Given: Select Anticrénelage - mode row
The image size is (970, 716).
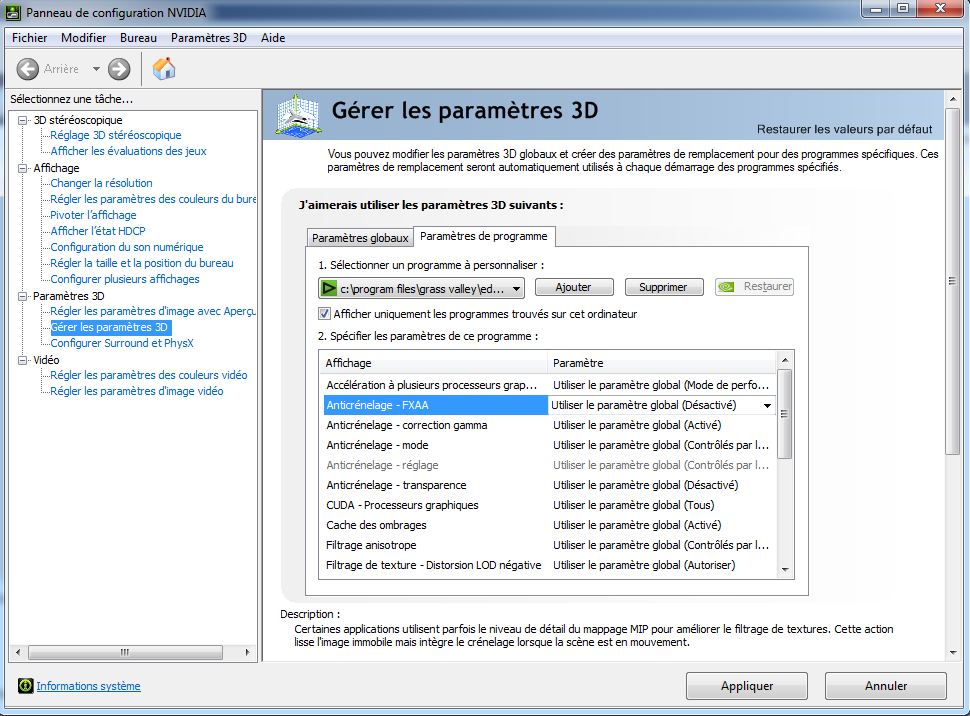Looking at the screenshot, I should pos(548,445).
